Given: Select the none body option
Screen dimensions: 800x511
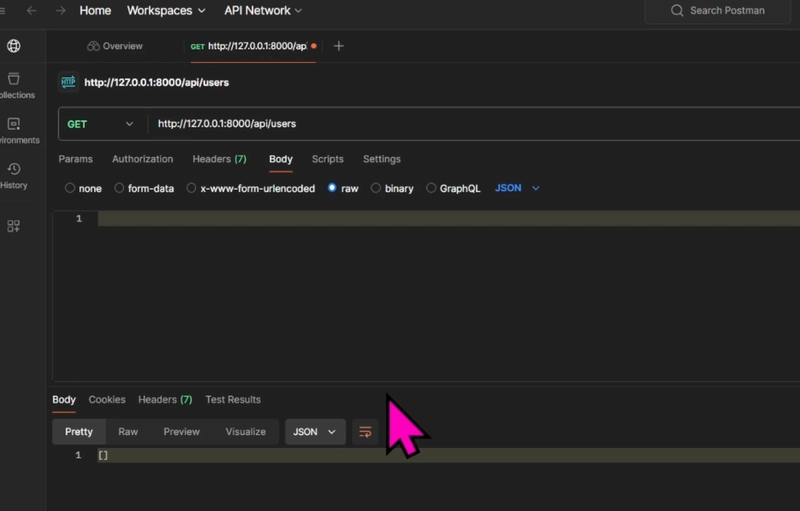Looking at the screenshot, I should tap(70, 188).
